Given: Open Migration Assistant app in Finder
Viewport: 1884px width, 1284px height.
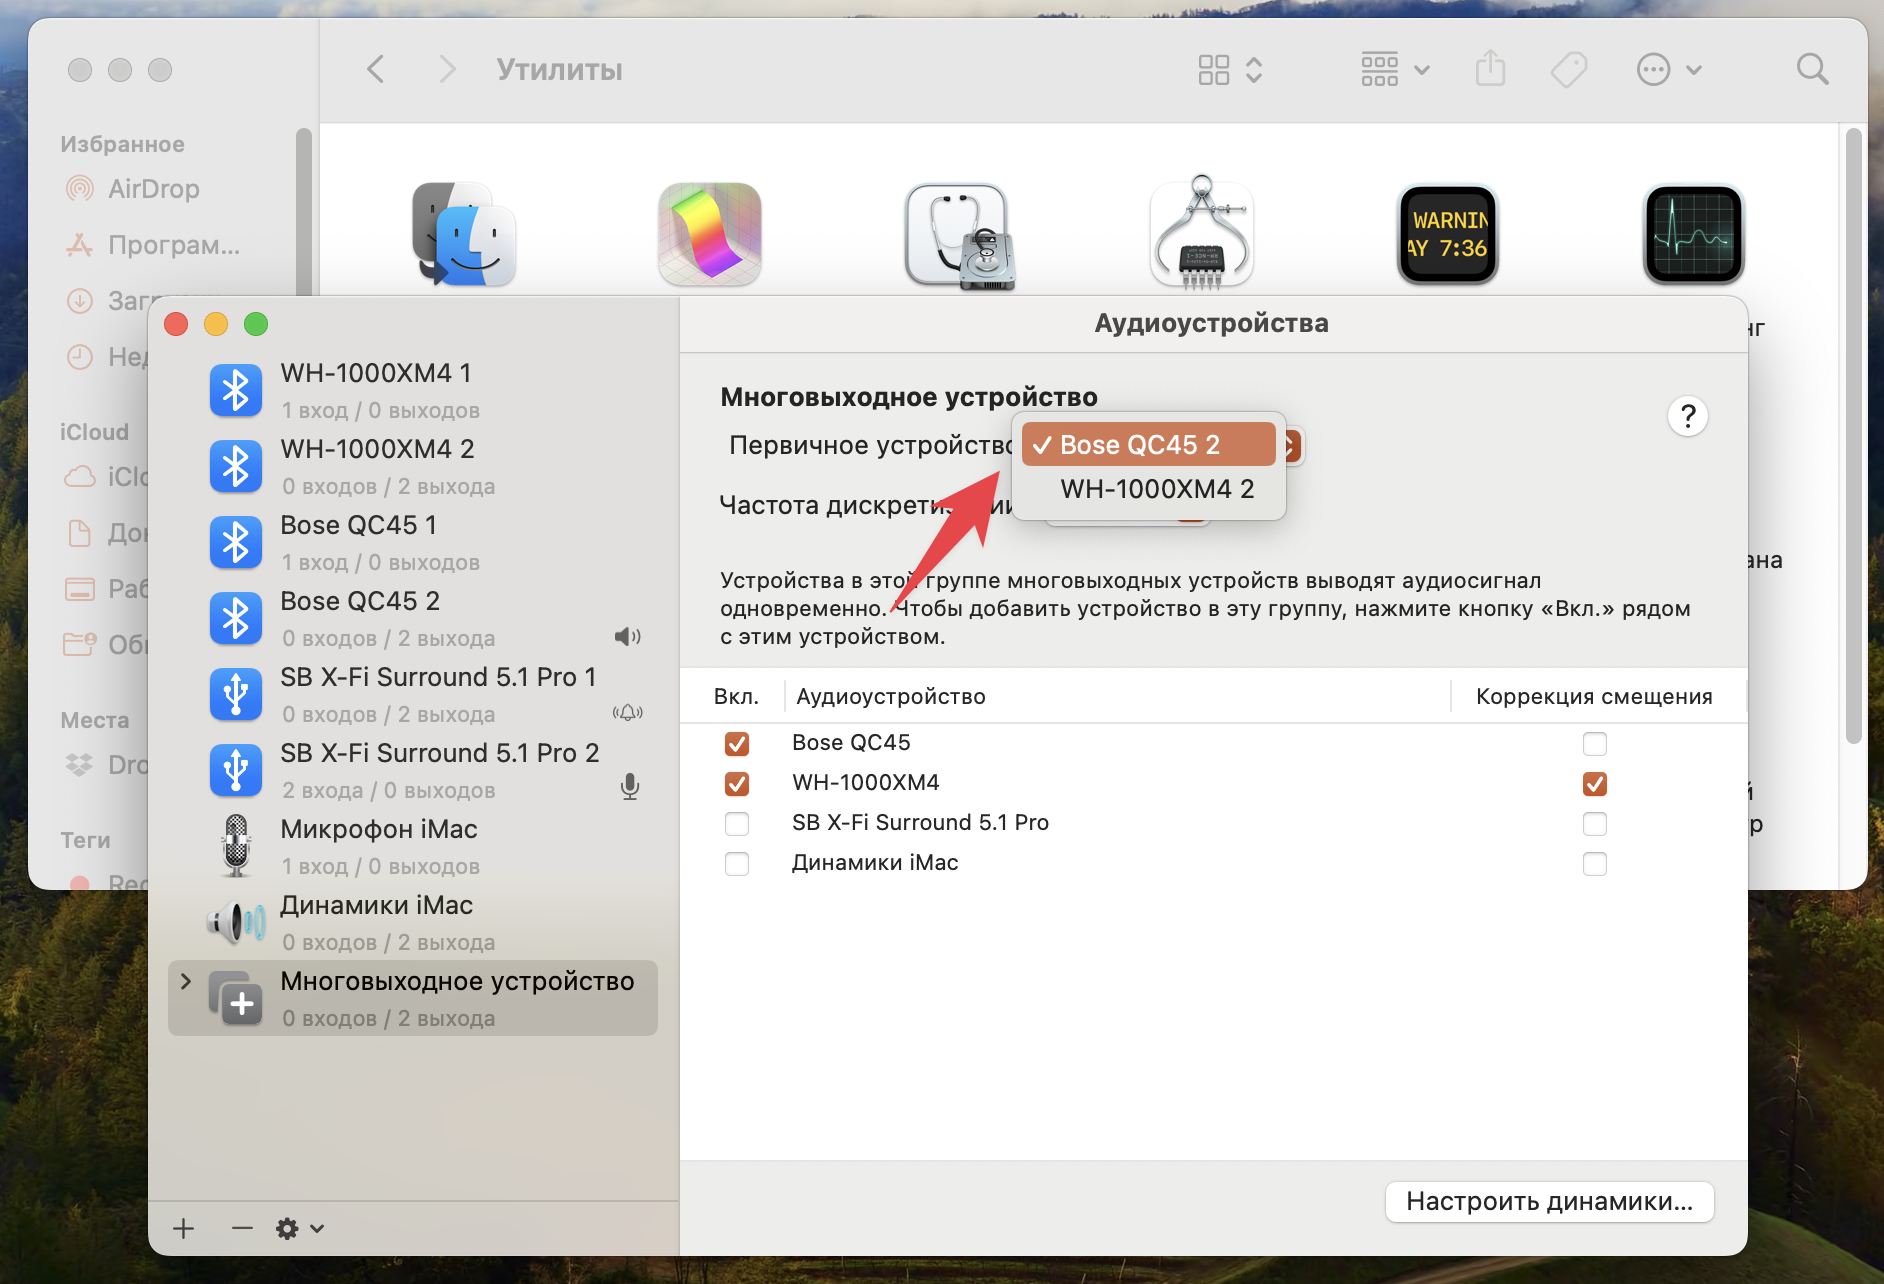Looking at the screenshot, I should coord(464,234).
